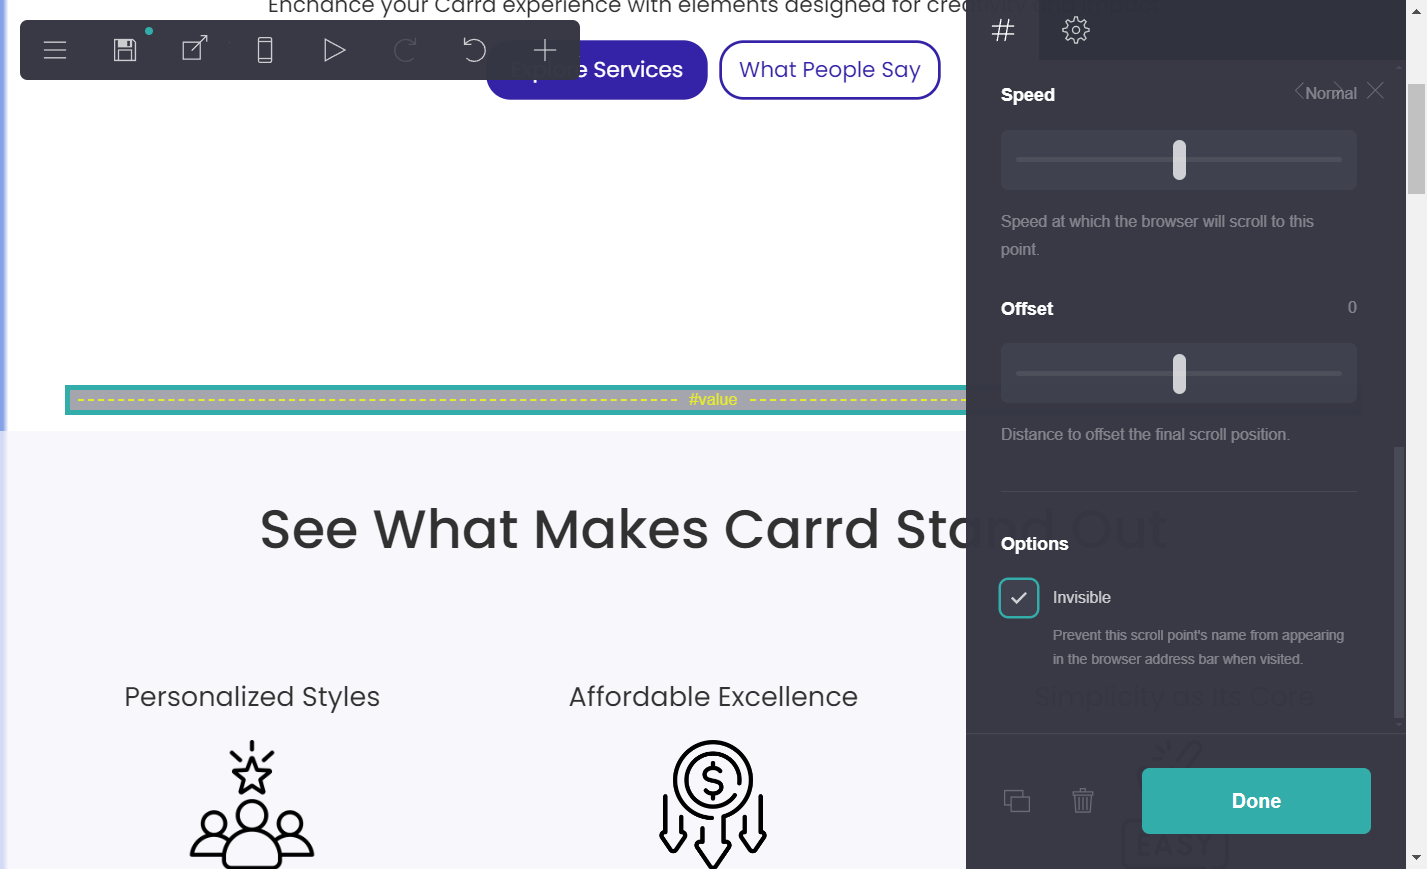This screenshot has width=1427, height=869.
Task: Save the site with the floppy disk icon
Action: [x=125, y=50]
